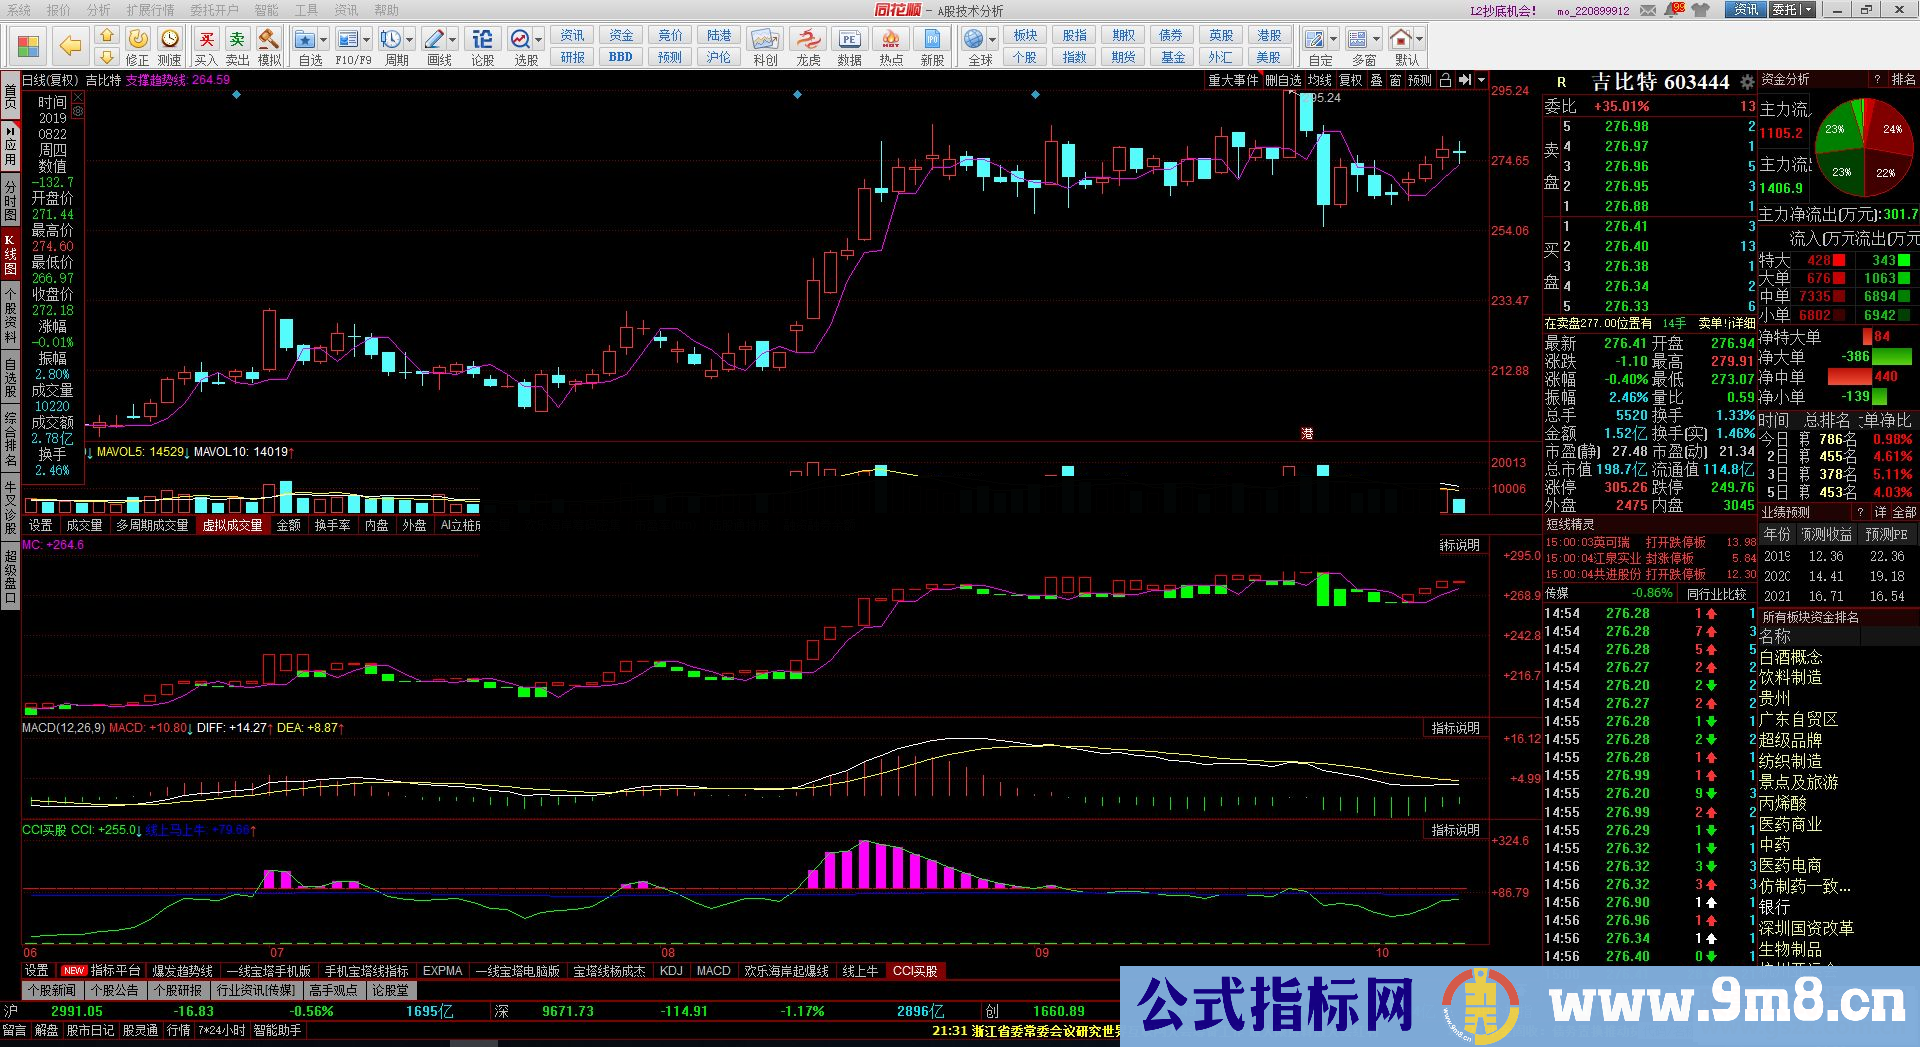Open the mail envelope icon in title bar
This screenshot has height=1047, width=1920.
[x=1646, y=10]
